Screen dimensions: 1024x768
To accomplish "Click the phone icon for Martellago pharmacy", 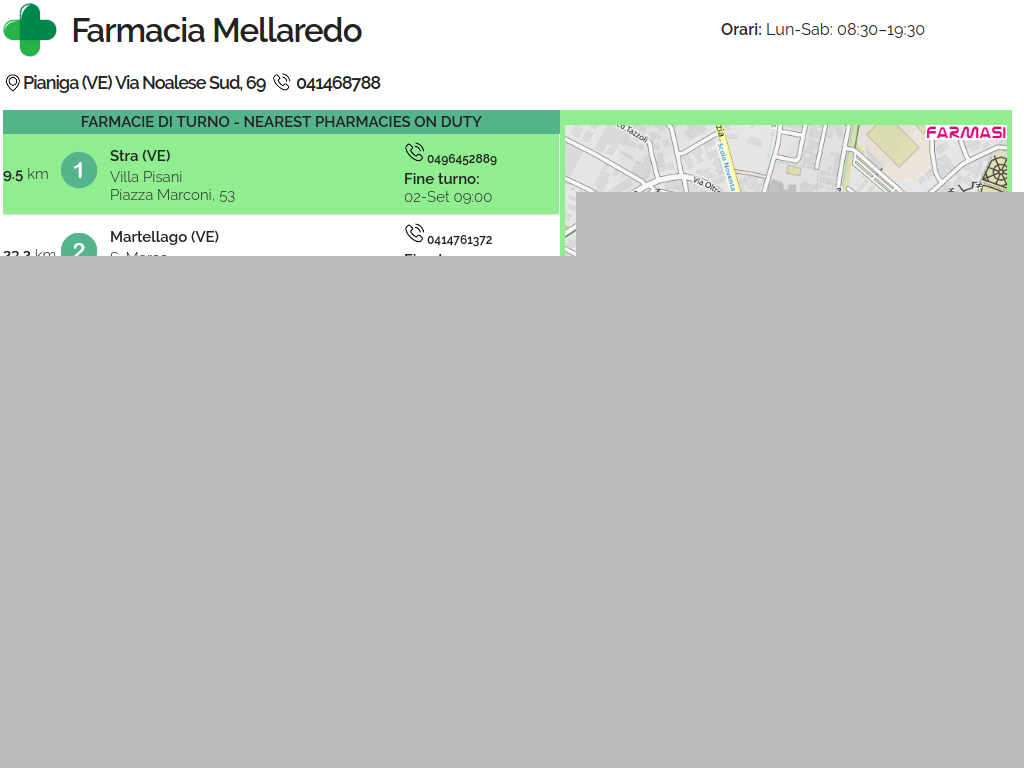I will [x=414, y=233].
